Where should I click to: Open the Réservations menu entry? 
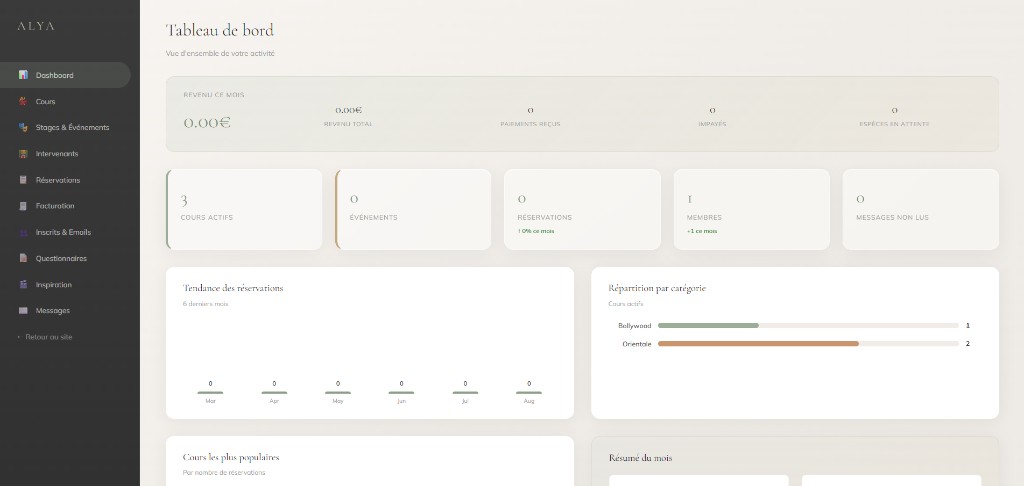tap(65, 180)
